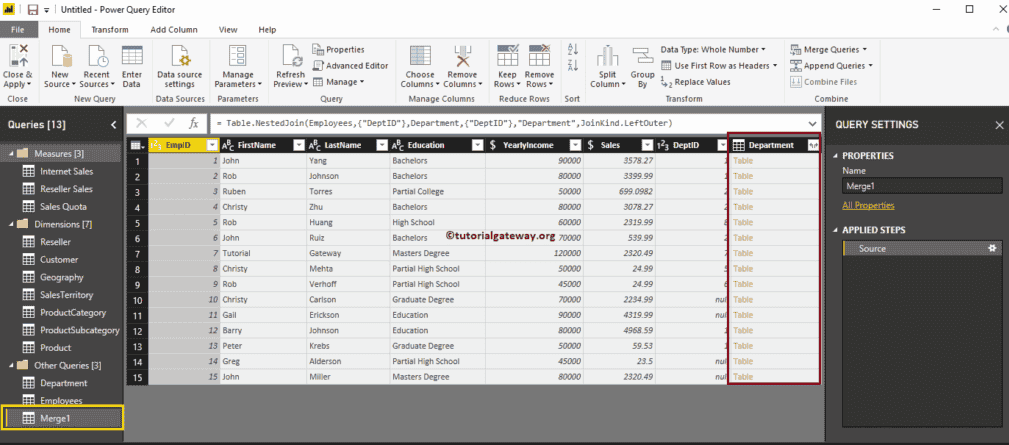Select the Source applied step
The height and width of the screenshot is (445, 1009).
(x=922, y=248)
